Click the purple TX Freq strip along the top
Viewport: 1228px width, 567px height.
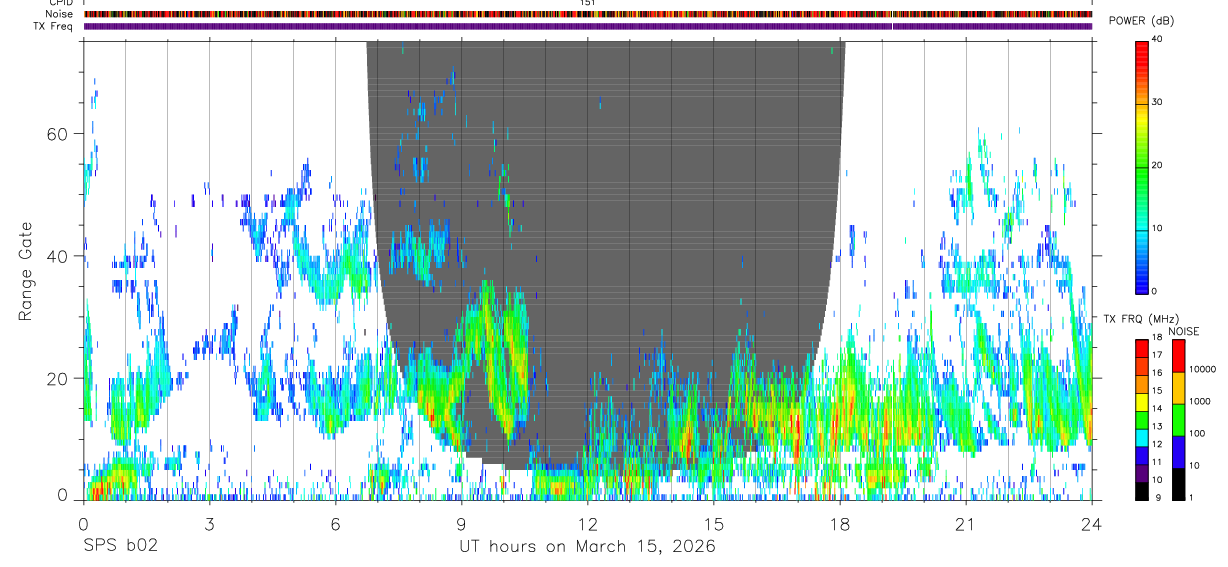tap(588, 26)
